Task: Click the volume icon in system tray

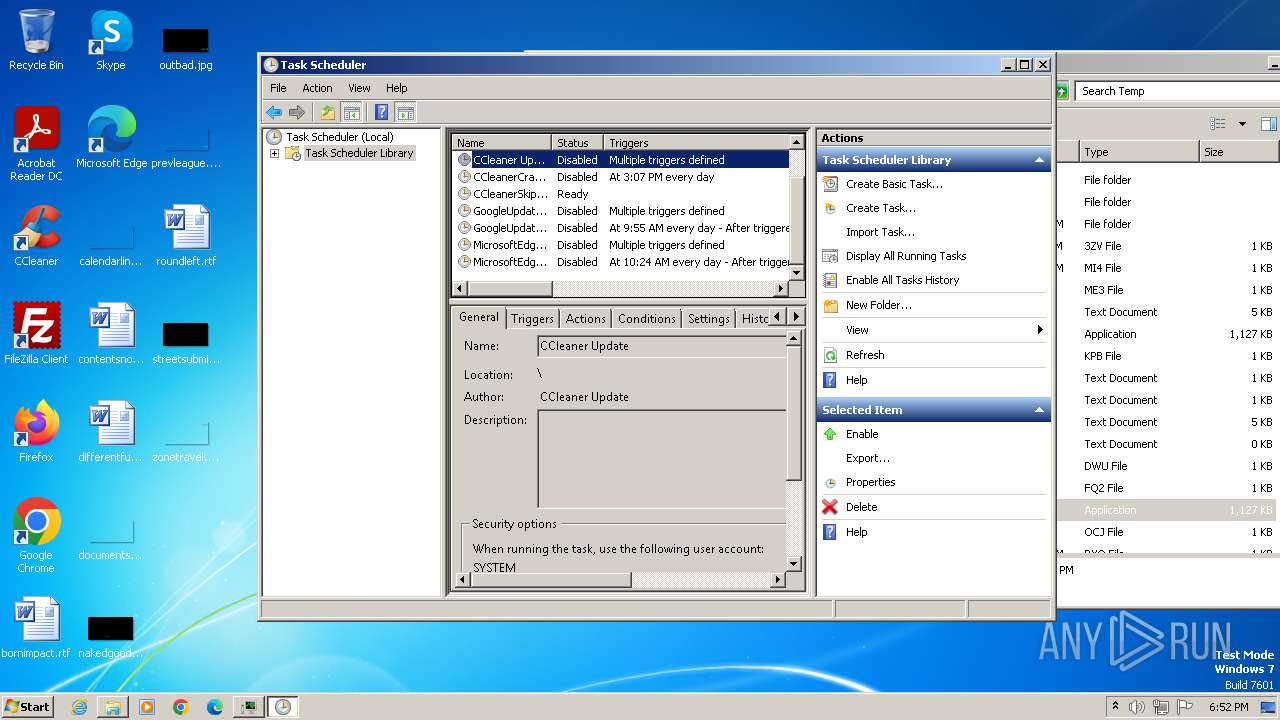Action: point(1137,707)
